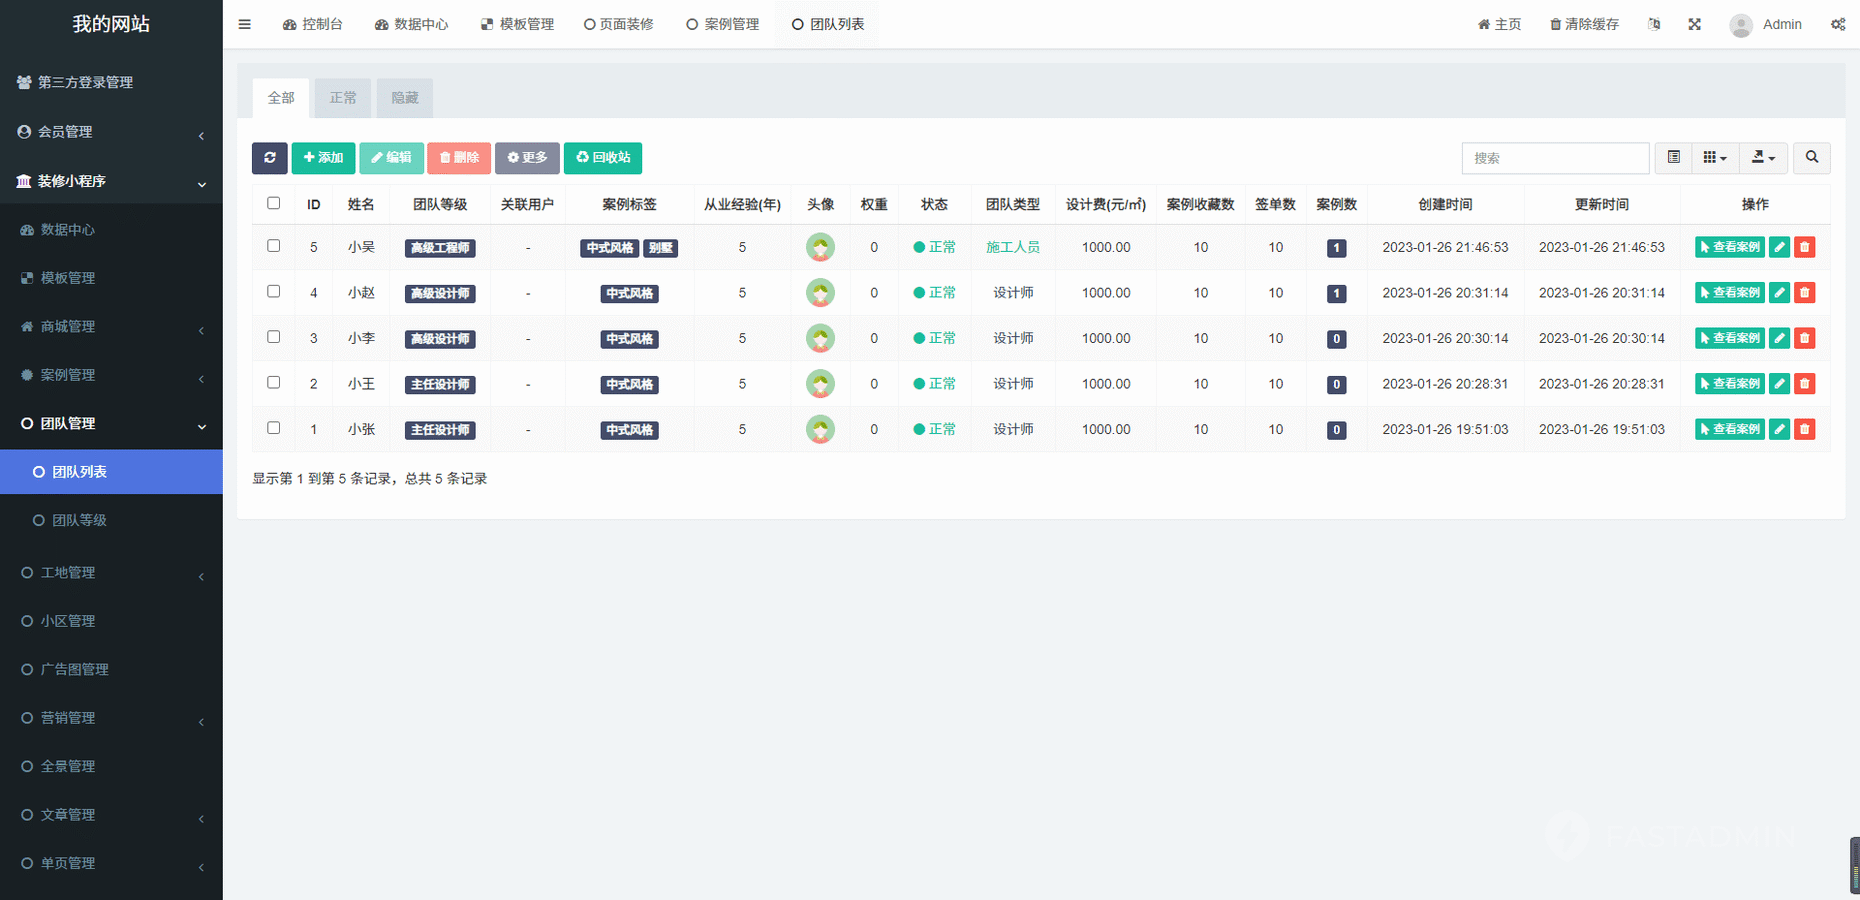Screen dimensions: 1860x900
Task: Tick the checkbox for row ID 5
Action: click(273, 246)
